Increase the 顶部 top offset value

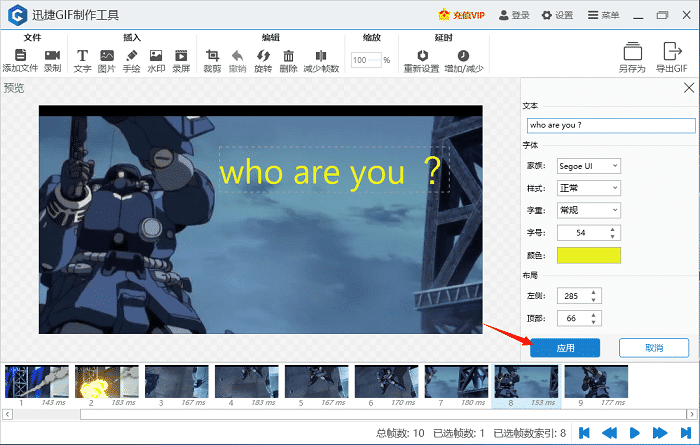point(593,315)
